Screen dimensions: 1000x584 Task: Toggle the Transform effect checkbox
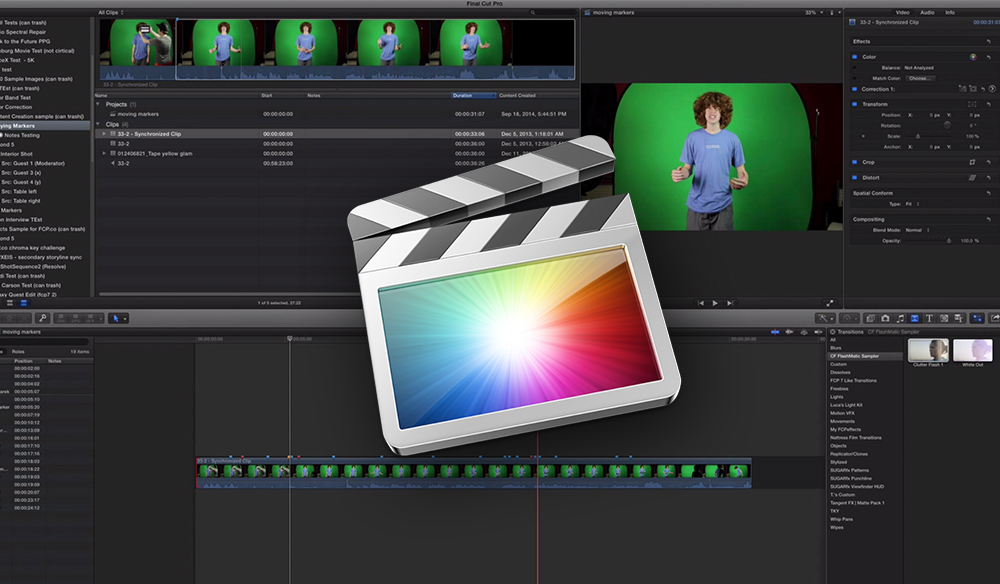(x=855, y=104)
